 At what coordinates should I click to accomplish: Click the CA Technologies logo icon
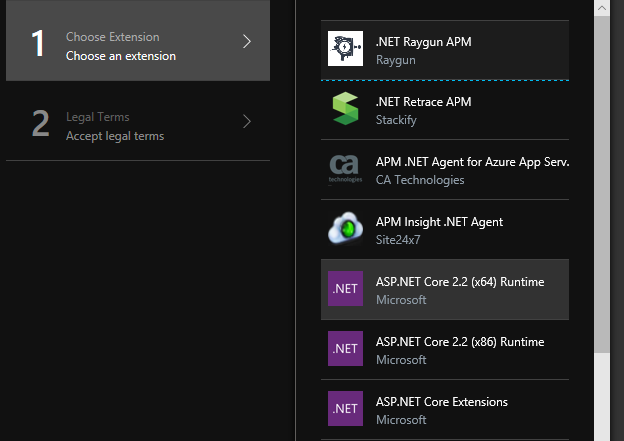345,169
